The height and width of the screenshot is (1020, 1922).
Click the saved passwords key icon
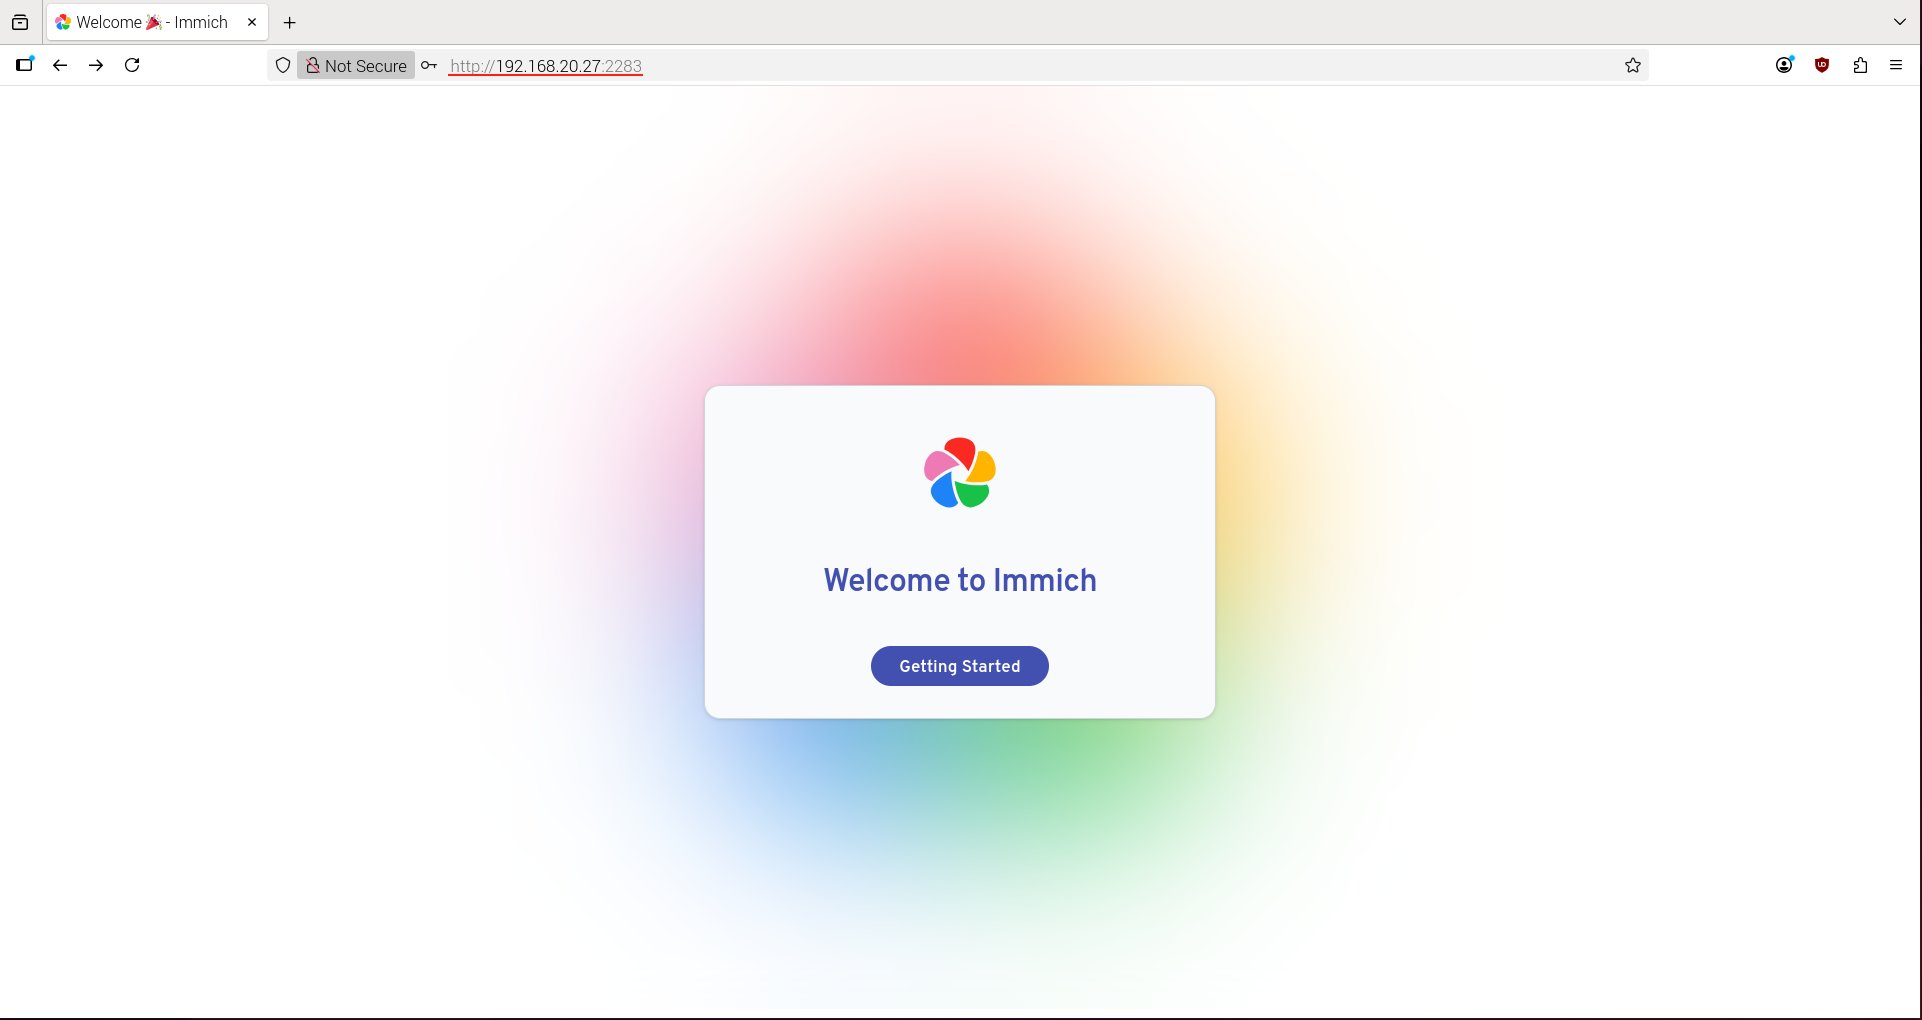[x=429, y=65]
